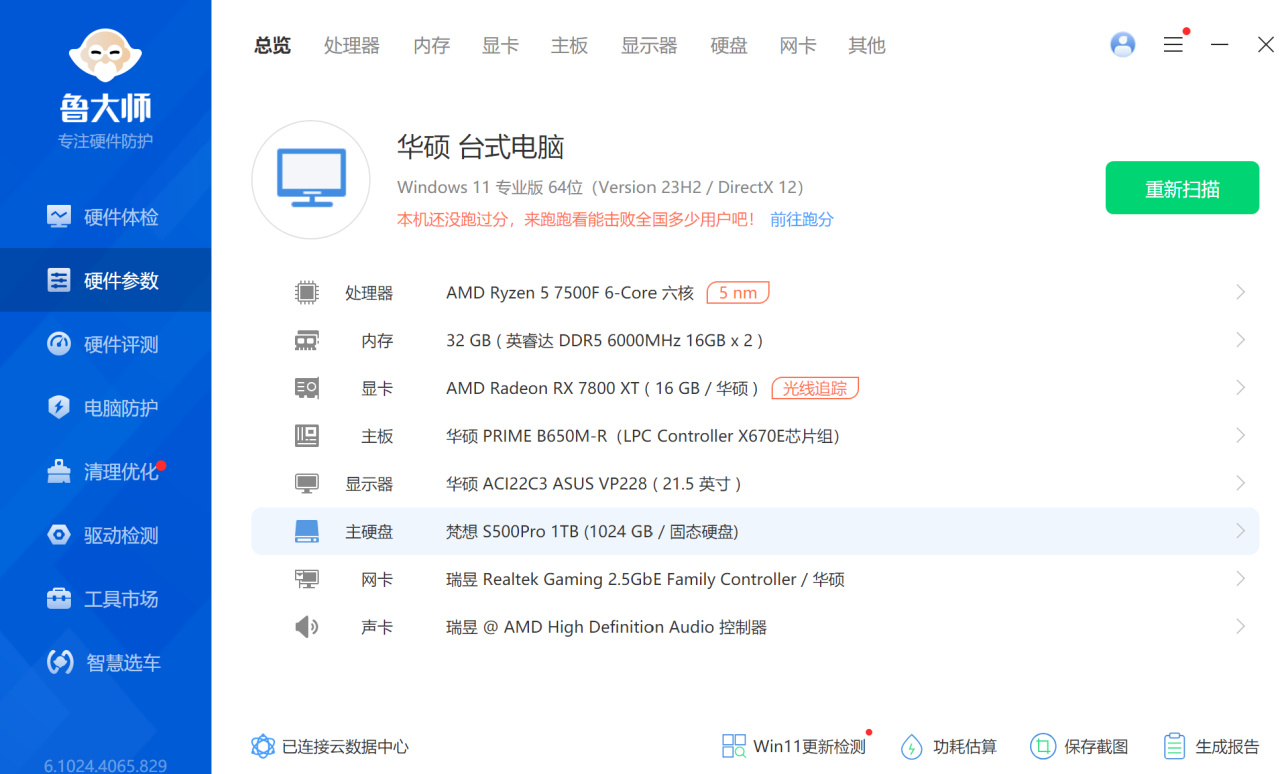Screen dimensions: 1280x774
Task: Select AMD Ryzen 5 7500F processor text
Action: click(570, 293)
